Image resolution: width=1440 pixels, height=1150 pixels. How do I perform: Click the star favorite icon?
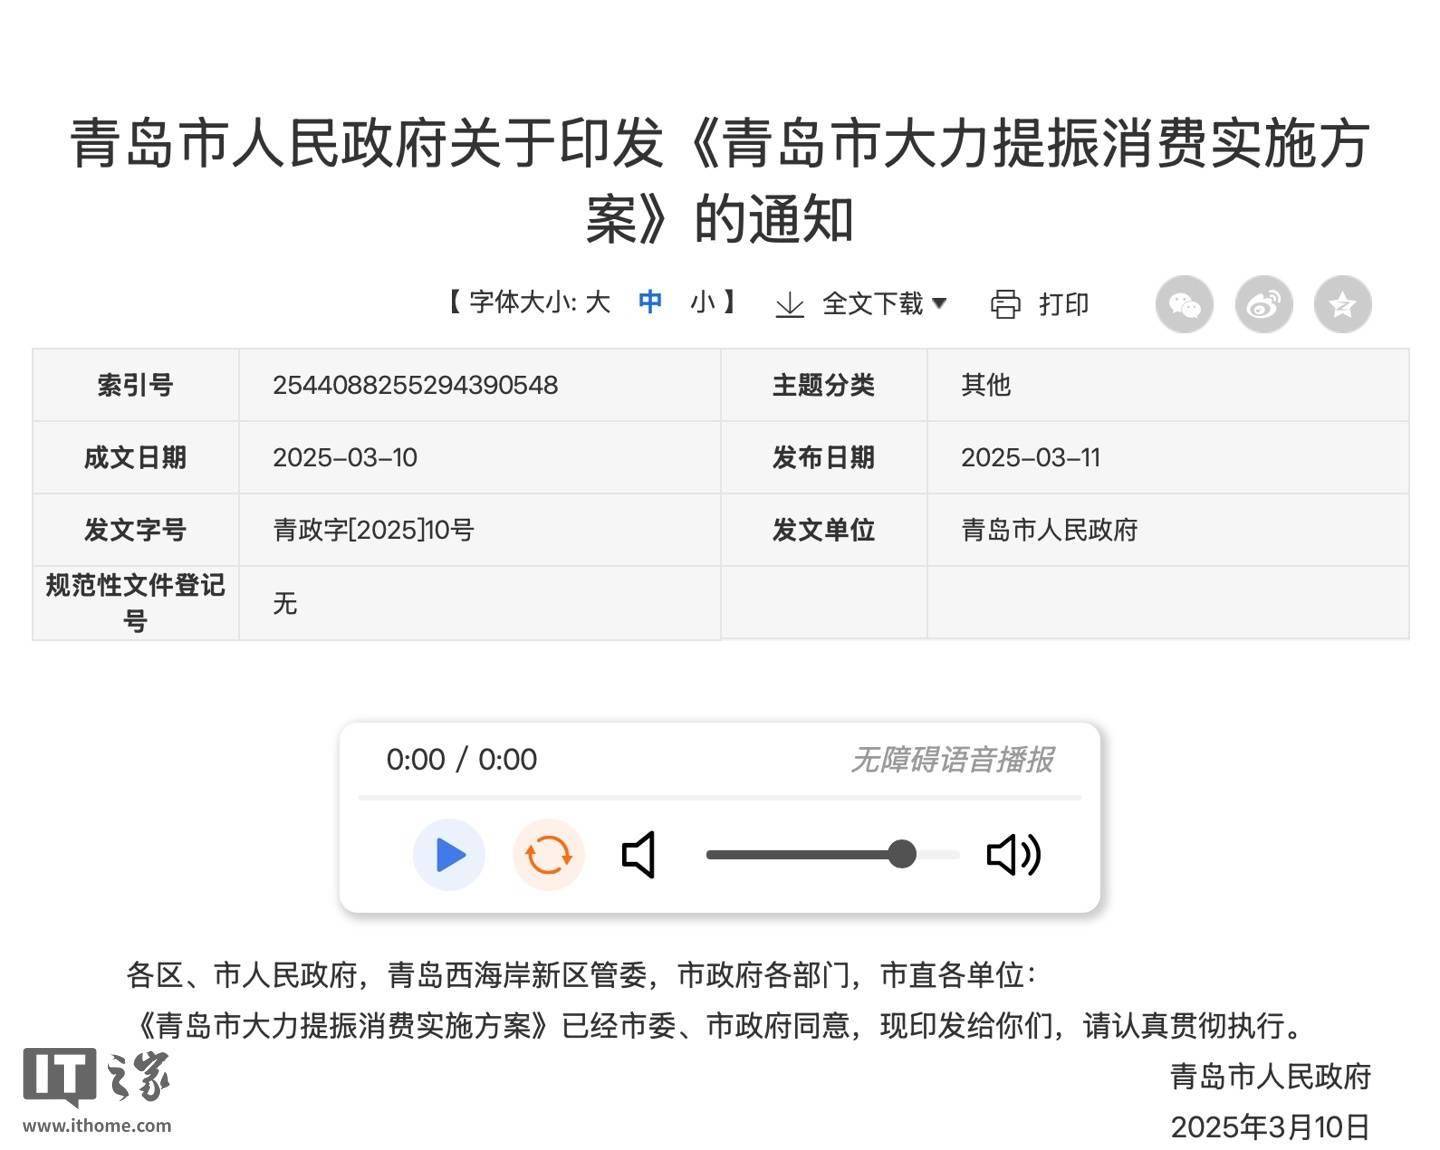point(1342,304)
